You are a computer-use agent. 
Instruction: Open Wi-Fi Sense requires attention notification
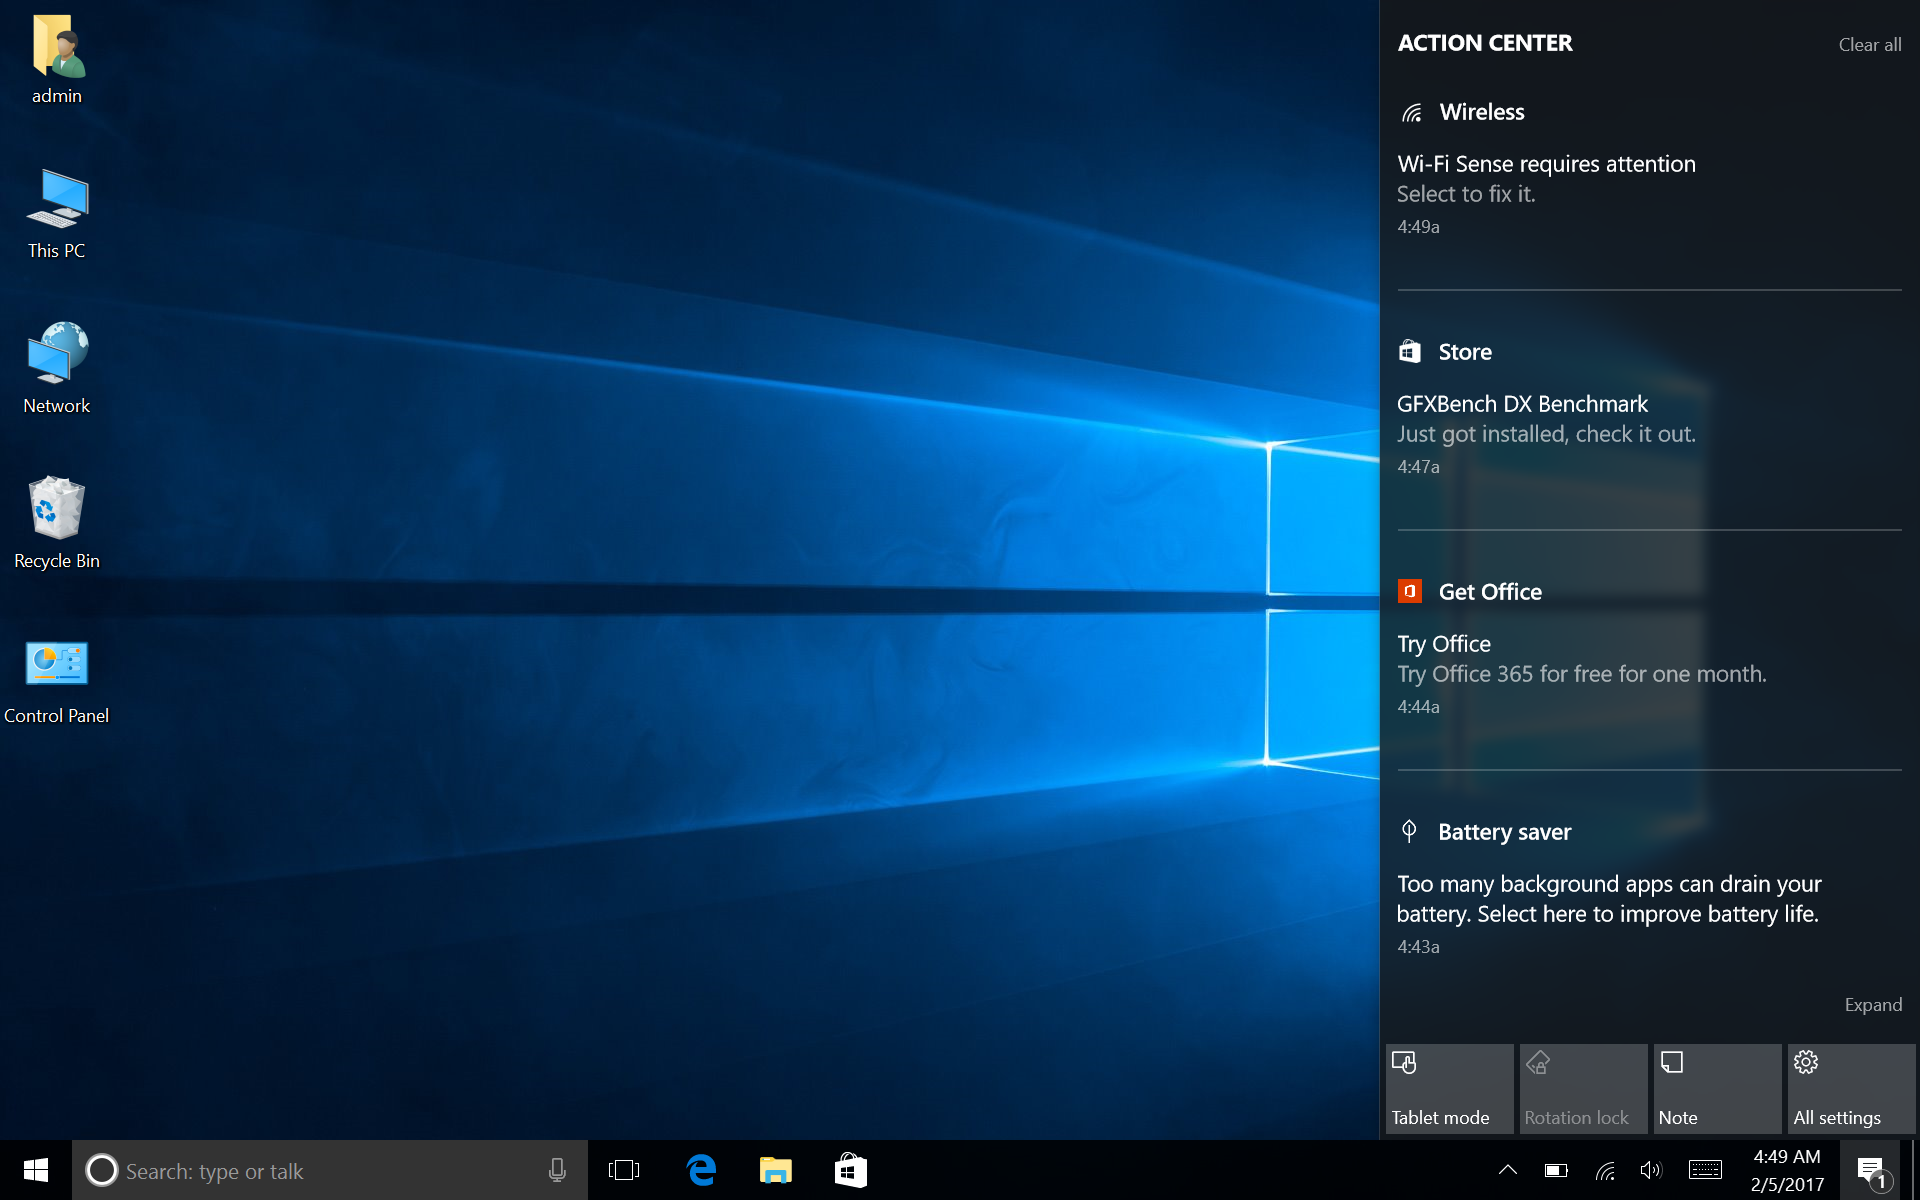[x=1649, y=195]
